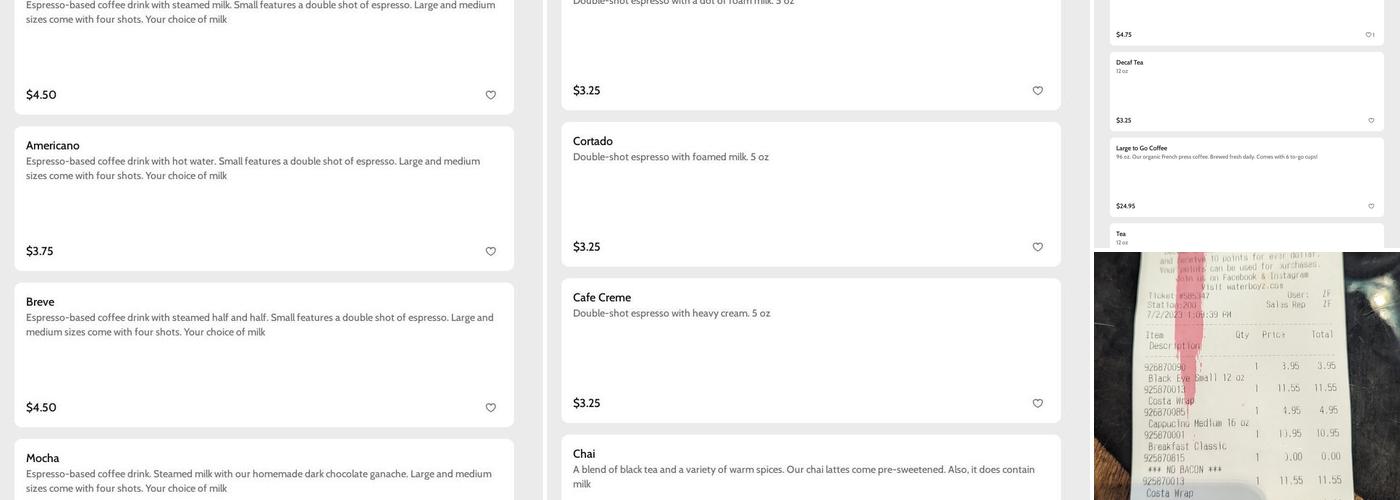Select the Breve drink name
This screenshot has height=500, width=1400.
(40, 302)
